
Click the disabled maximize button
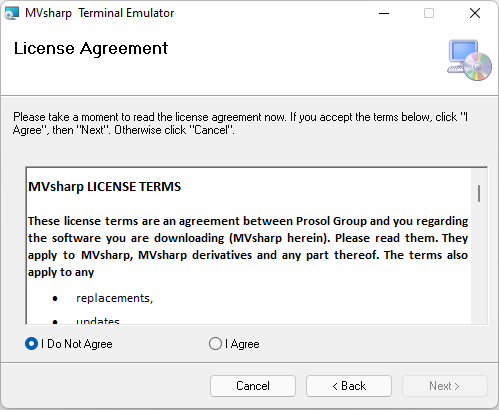(429, 13)
